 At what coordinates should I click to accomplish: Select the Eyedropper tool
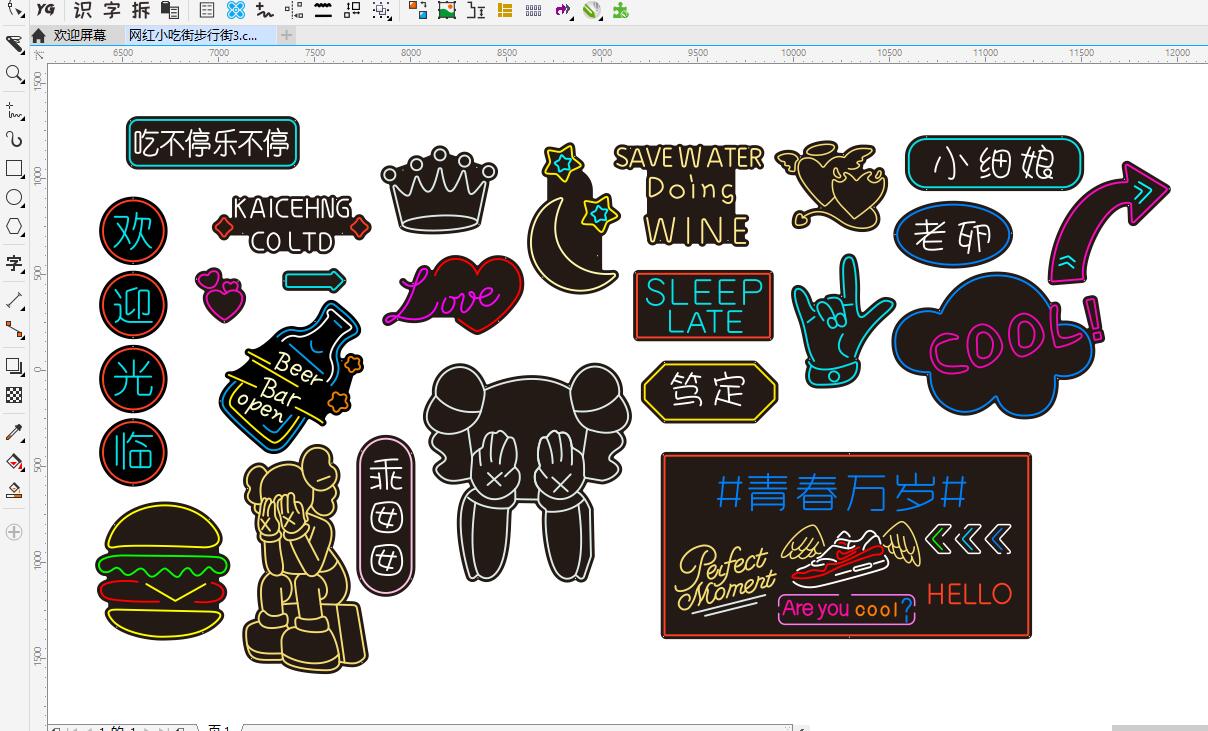(14, 432)
